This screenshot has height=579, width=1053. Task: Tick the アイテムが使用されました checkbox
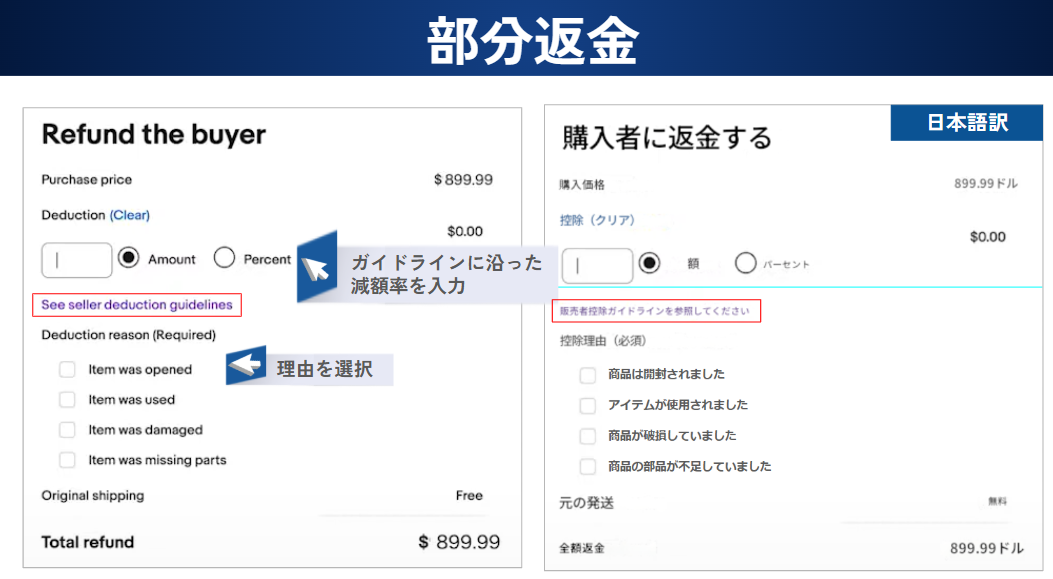click(588, 405)
